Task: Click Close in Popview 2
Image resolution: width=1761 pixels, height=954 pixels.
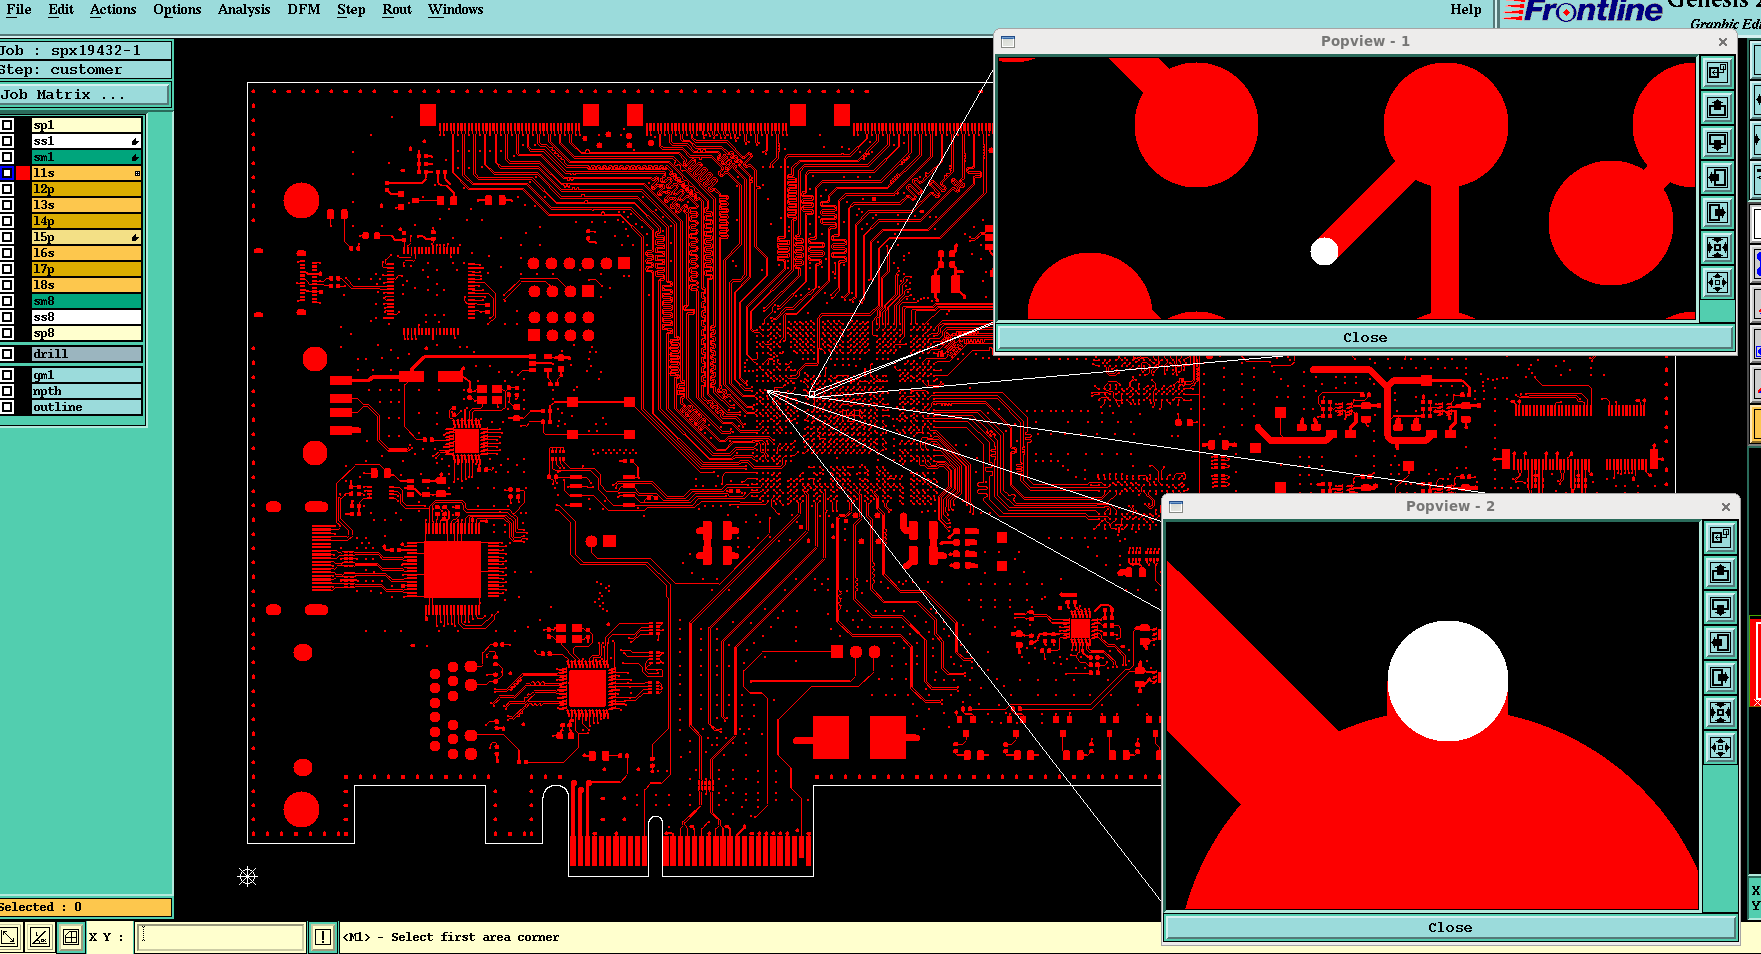Action: click(1450, 928)
